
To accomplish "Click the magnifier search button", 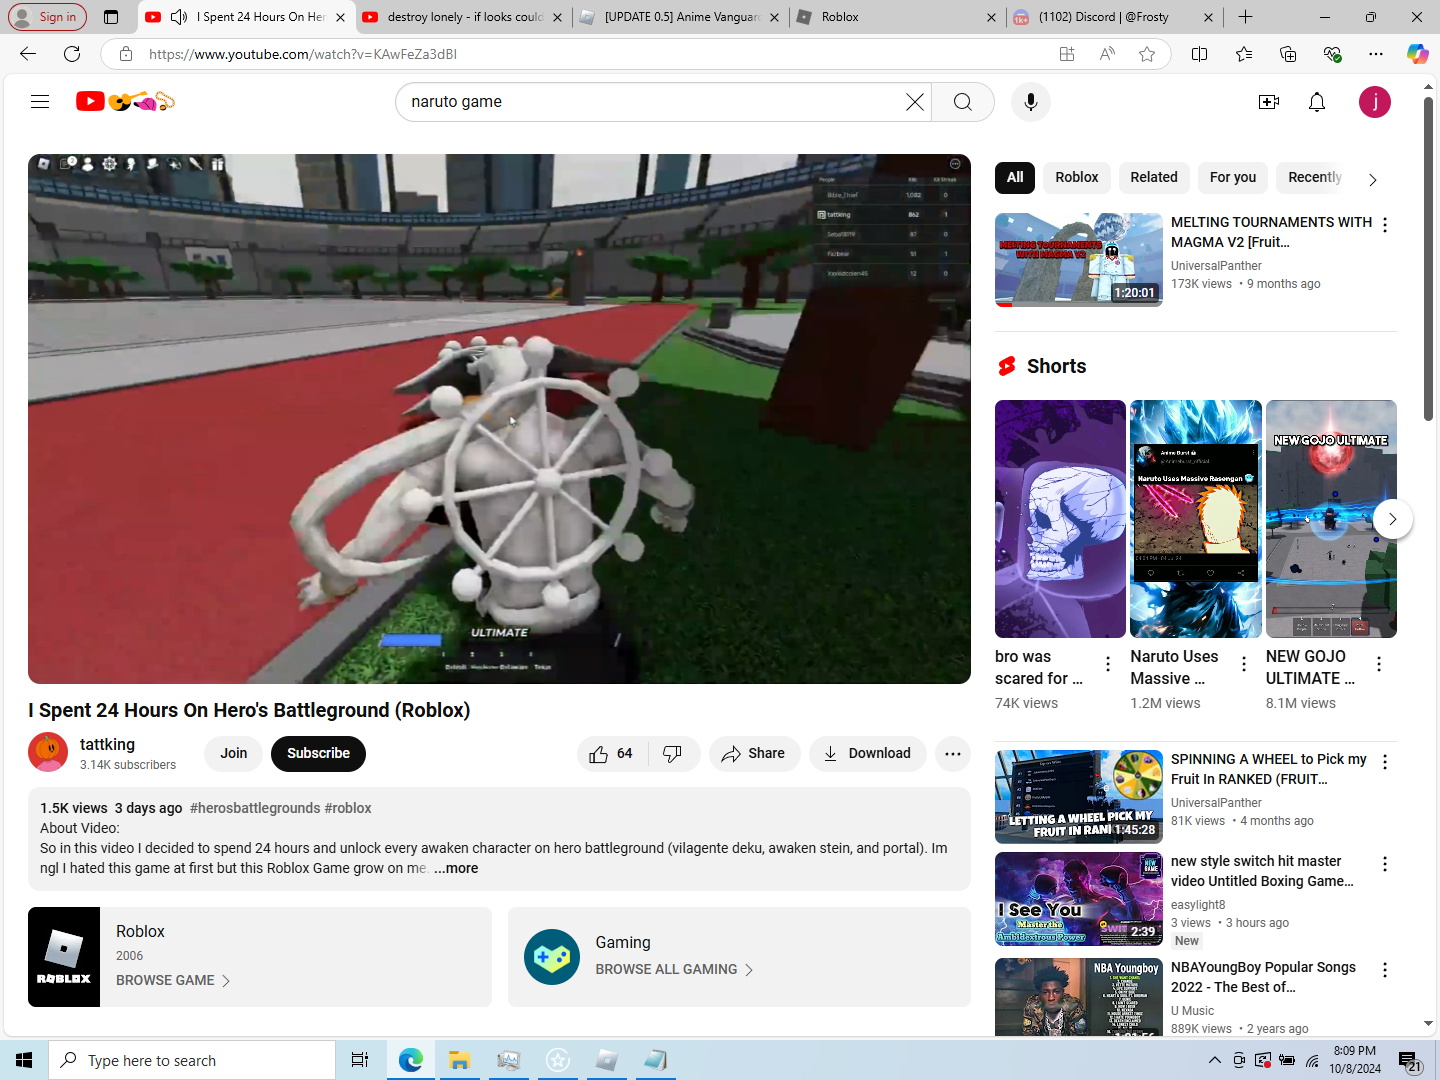I will (x=963, y=102).
